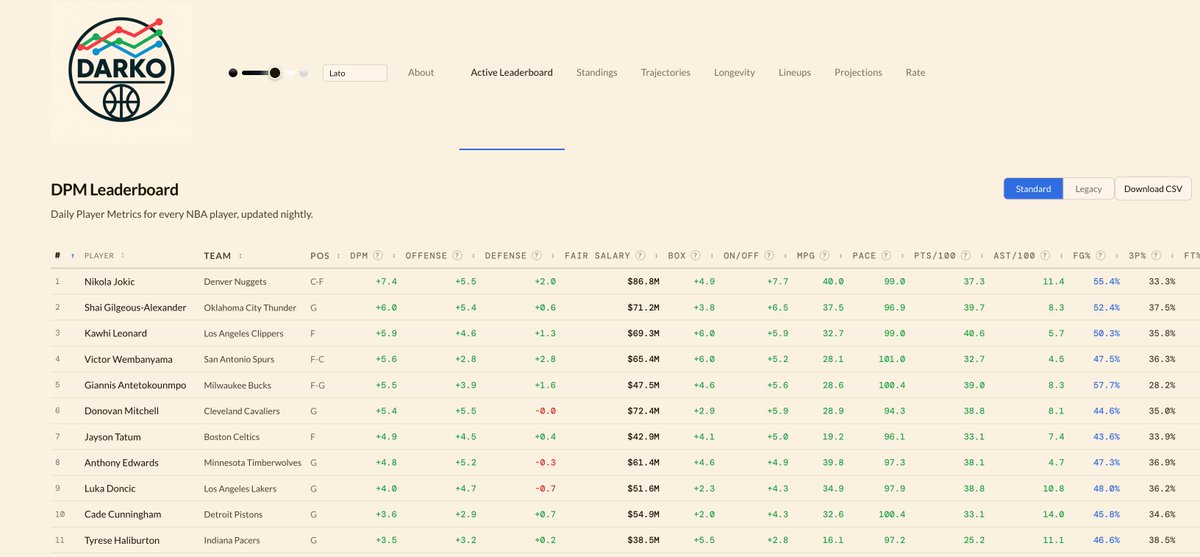Click the Denver Nuggets team cell
This screenshot has height=557, width=1200.
click(x=237, y=282)
